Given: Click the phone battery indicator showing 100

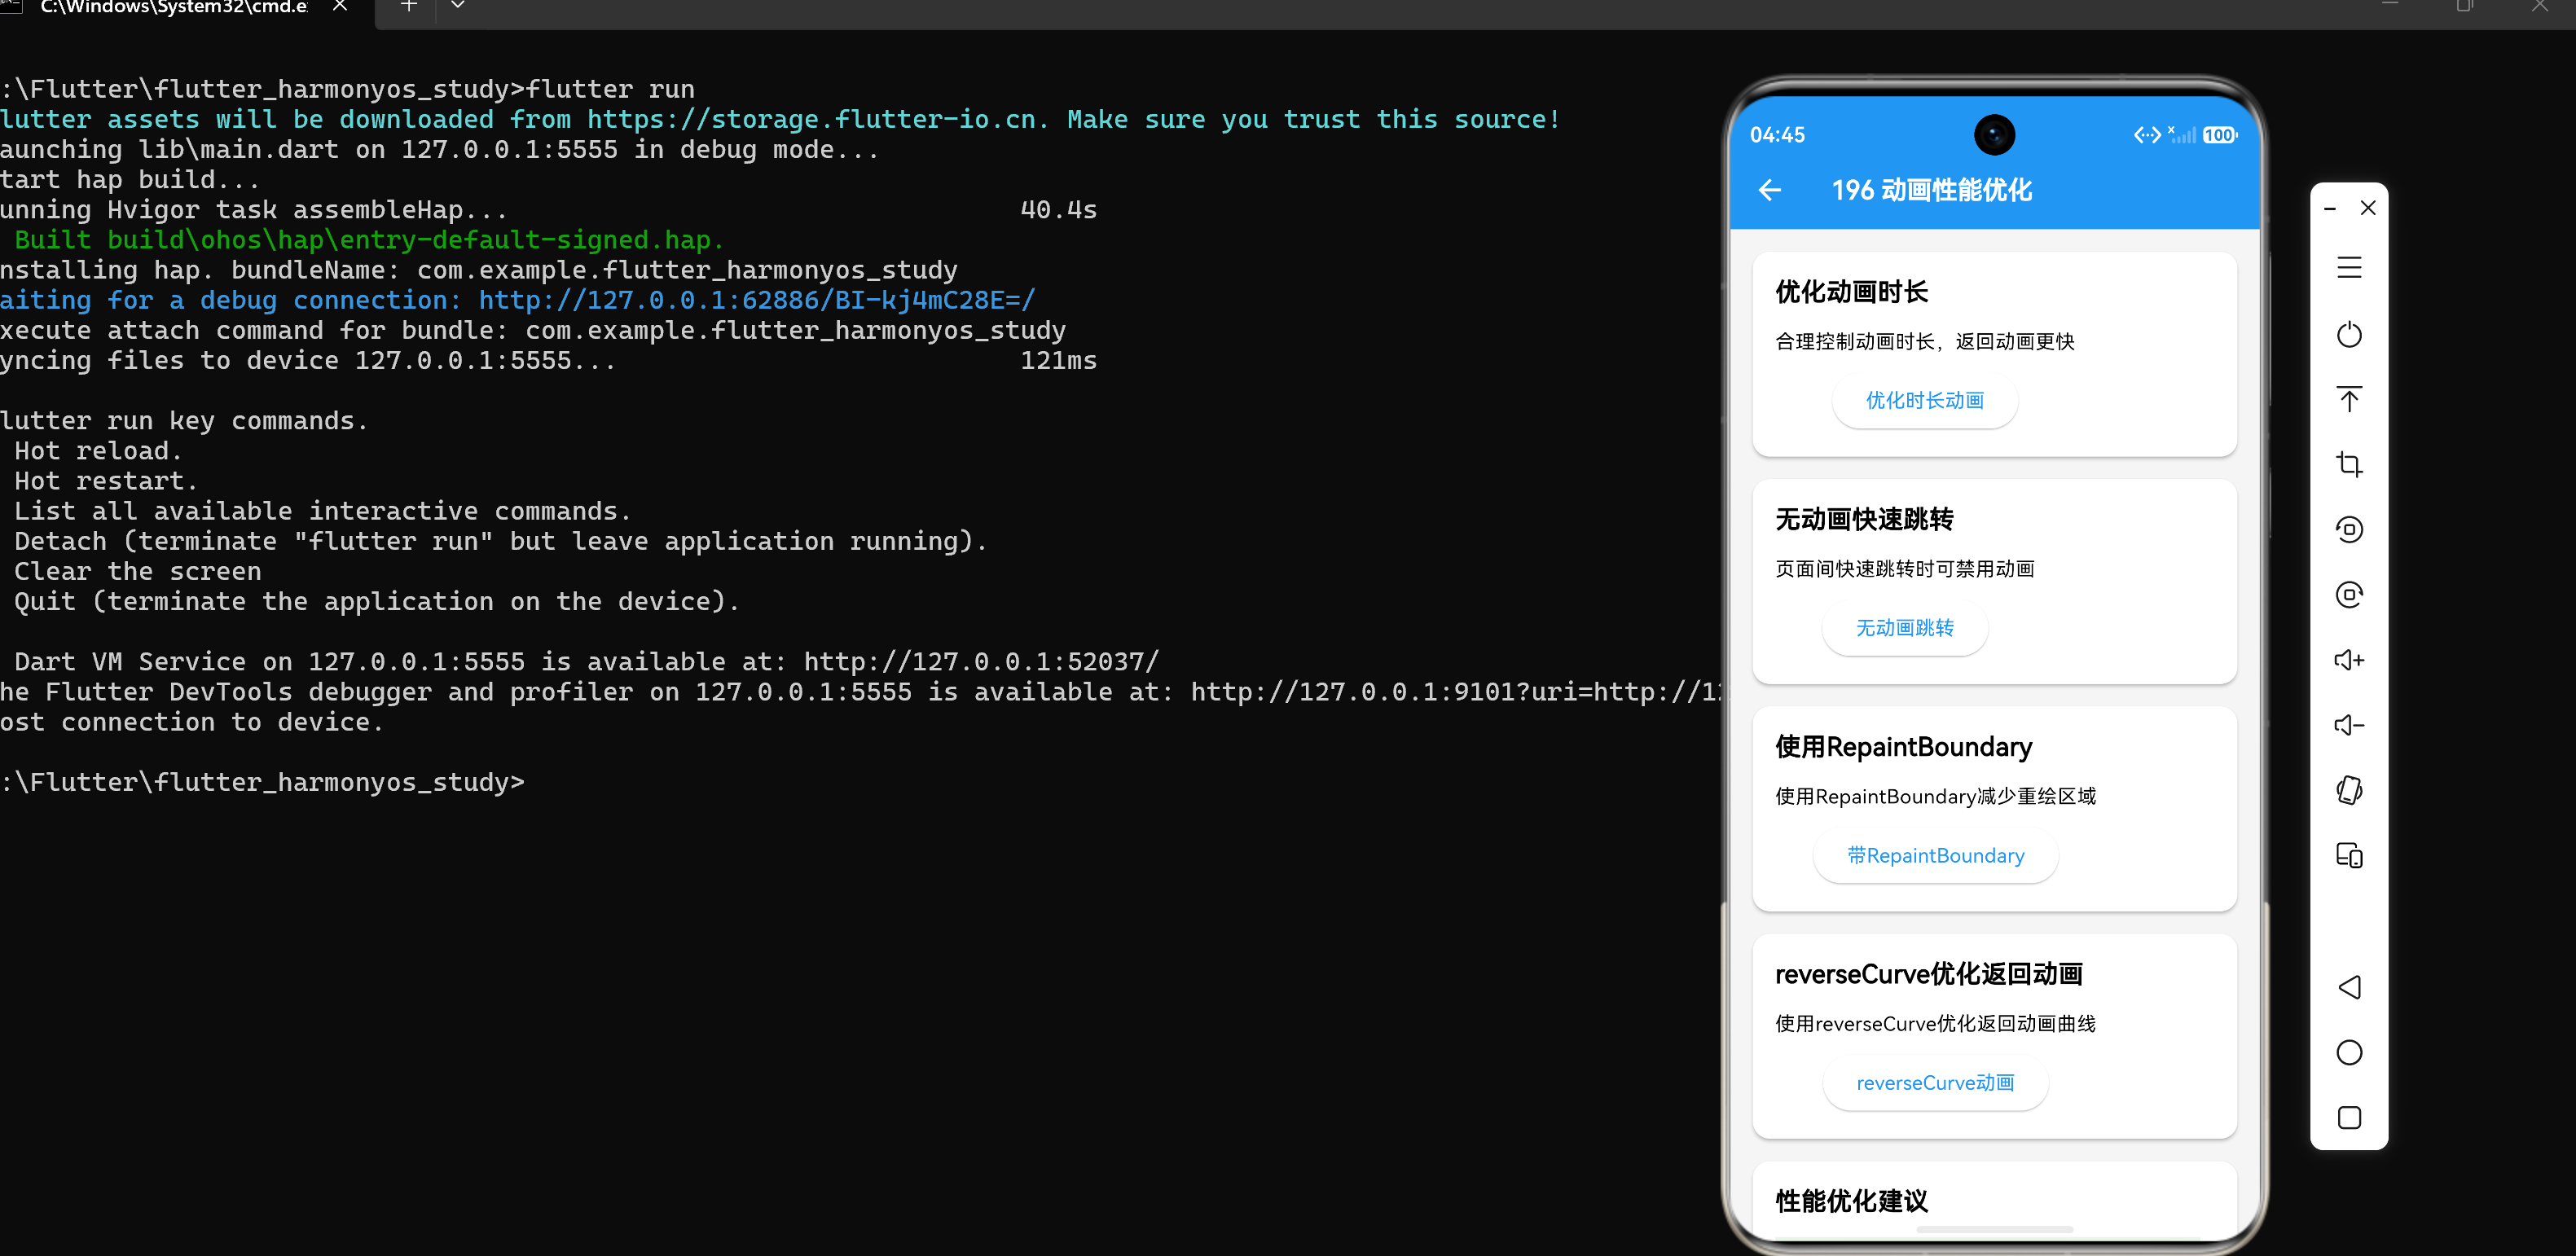Looking at the screenshot, I should (x=2219, y=135).
